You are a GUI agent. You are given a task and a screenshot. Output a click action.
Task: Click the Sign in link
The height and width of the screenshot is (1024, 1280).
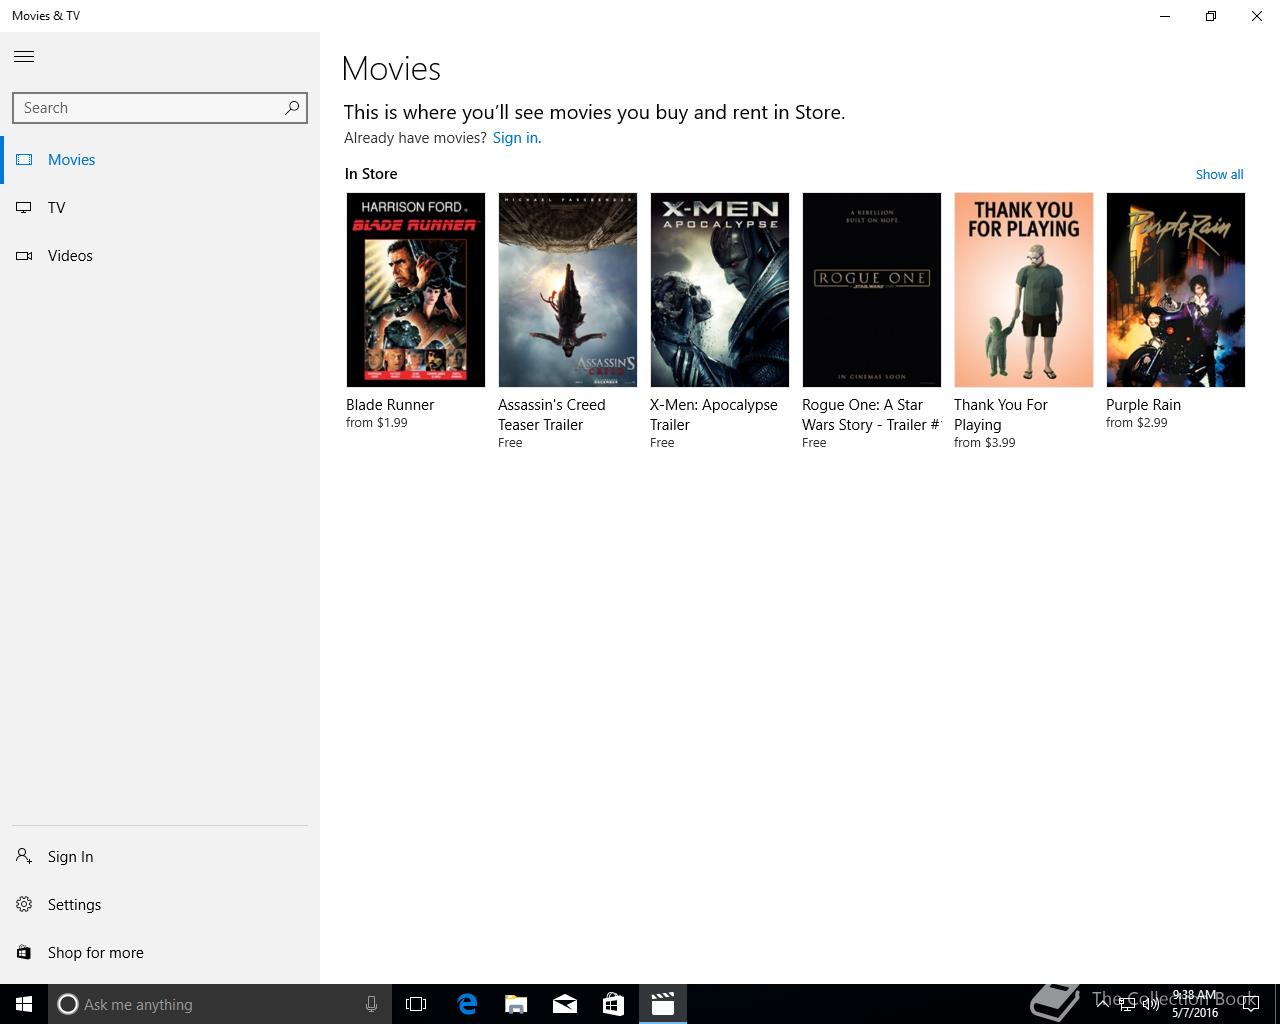[x=515, y=138]
